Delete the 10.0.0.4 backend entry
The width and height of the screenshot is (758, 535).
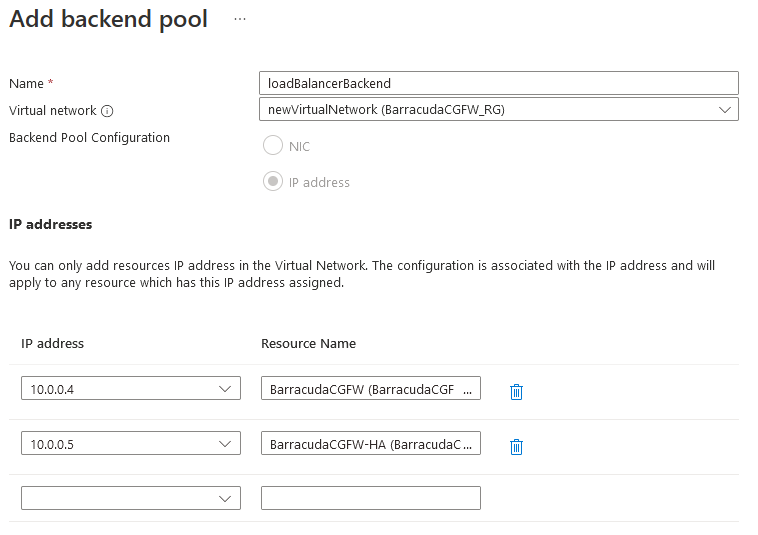[516, 391]
